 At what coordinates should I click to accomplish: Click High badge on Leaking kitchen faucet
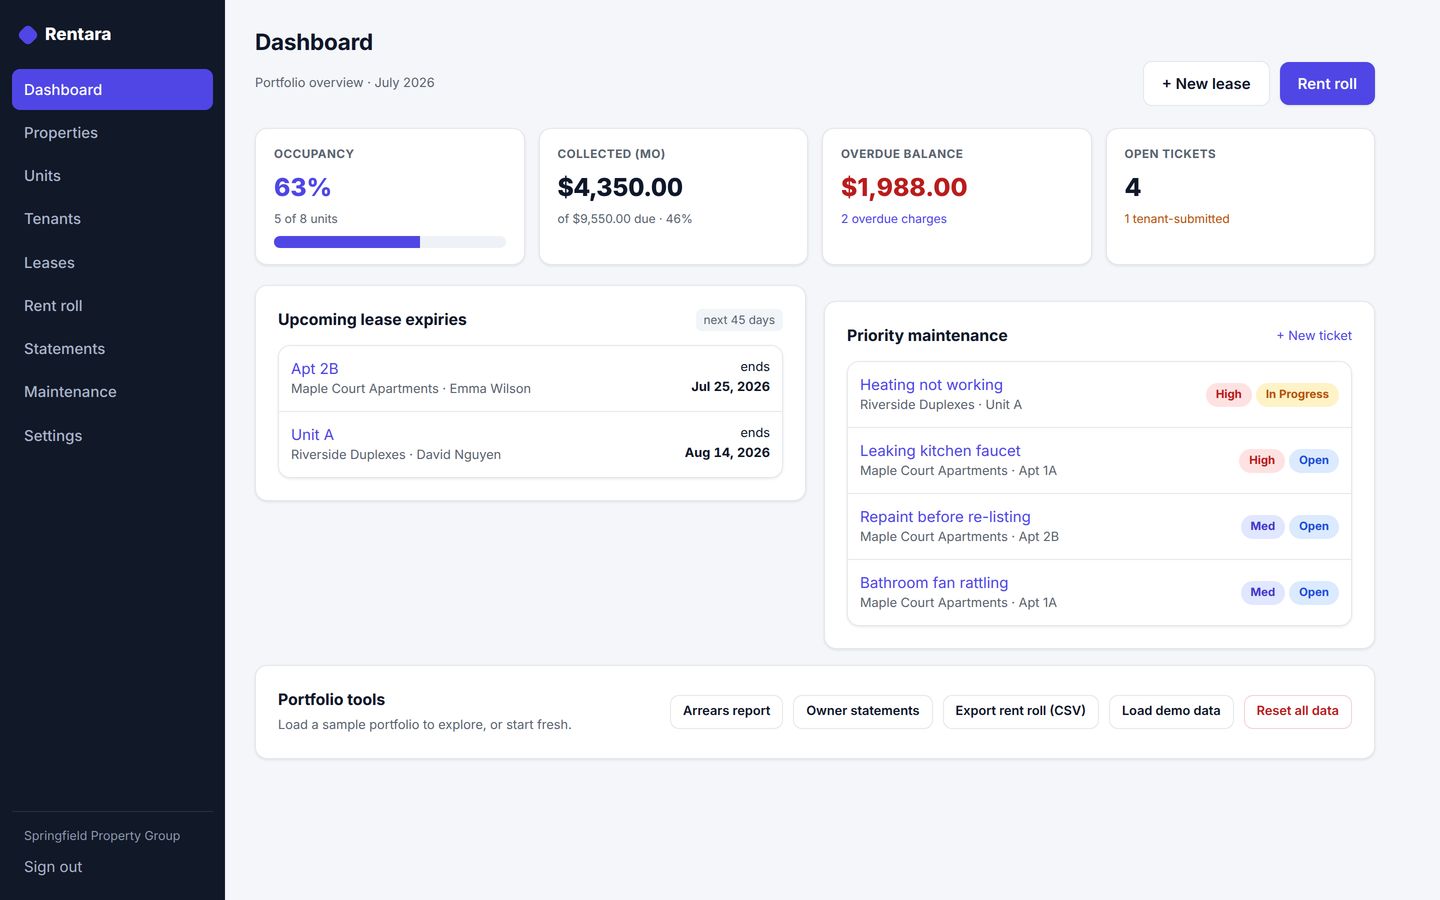[x=1262, y=461]
